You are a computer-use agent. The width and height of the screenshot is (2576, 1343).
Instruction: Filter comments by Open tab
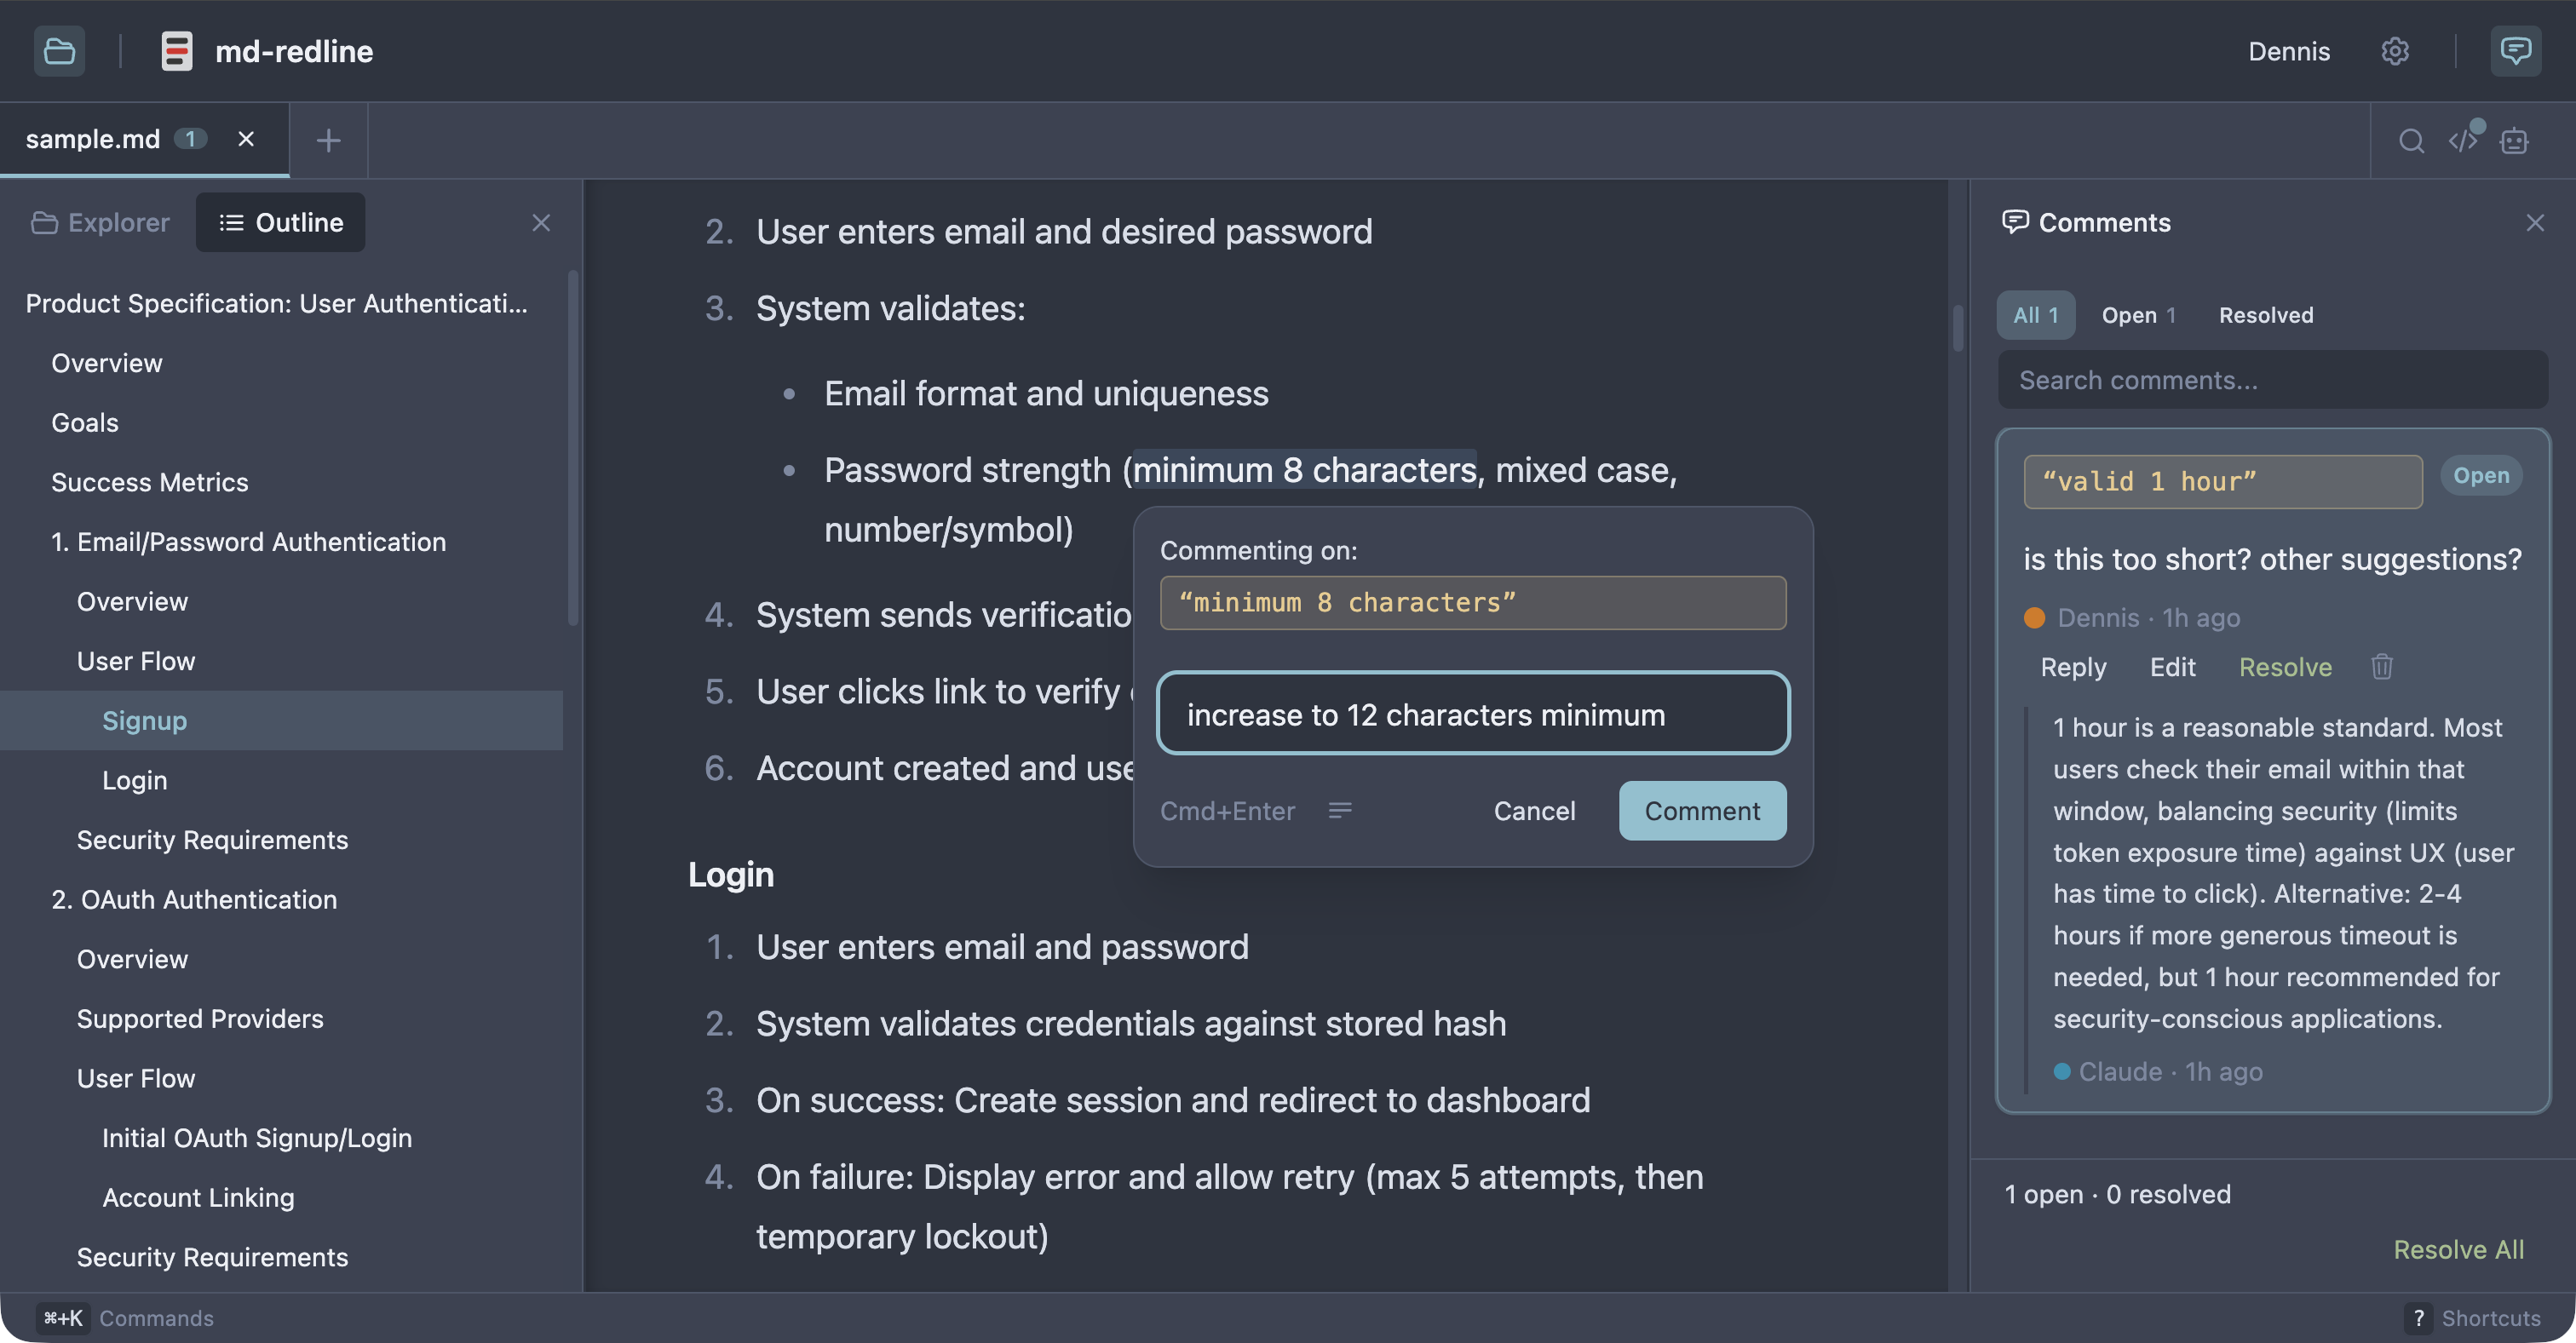click(x=2138, y=315)
